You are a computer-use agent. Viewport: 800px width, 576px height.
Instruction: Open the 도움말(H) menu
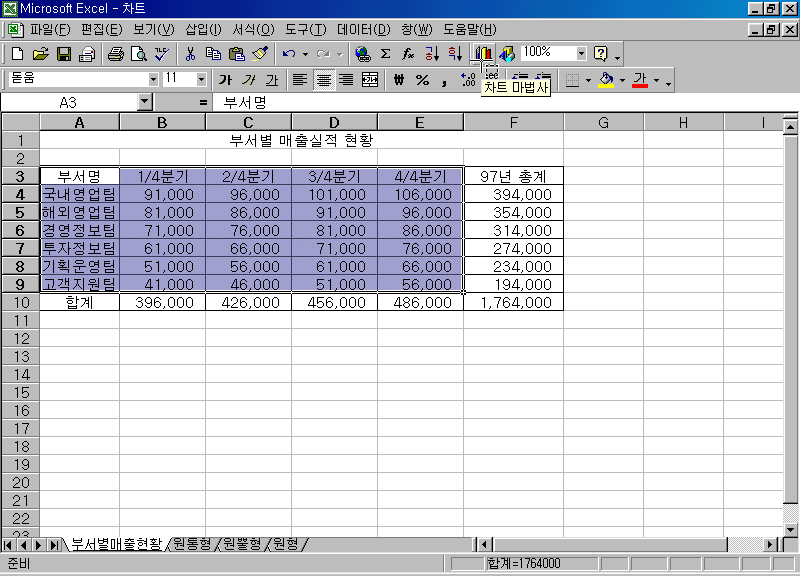(469, 30)
